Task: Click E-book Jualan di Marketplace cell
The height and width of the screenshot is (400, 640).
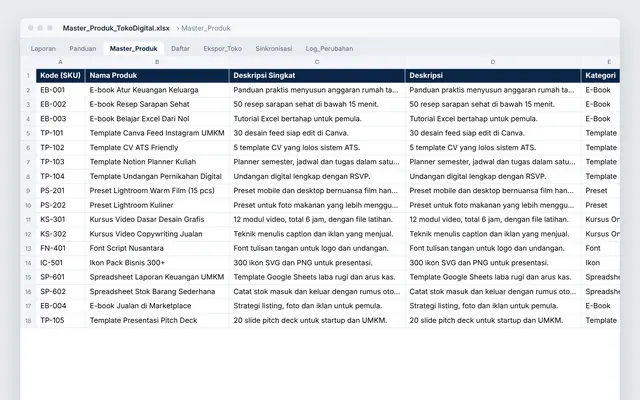Action: [157, 306]
